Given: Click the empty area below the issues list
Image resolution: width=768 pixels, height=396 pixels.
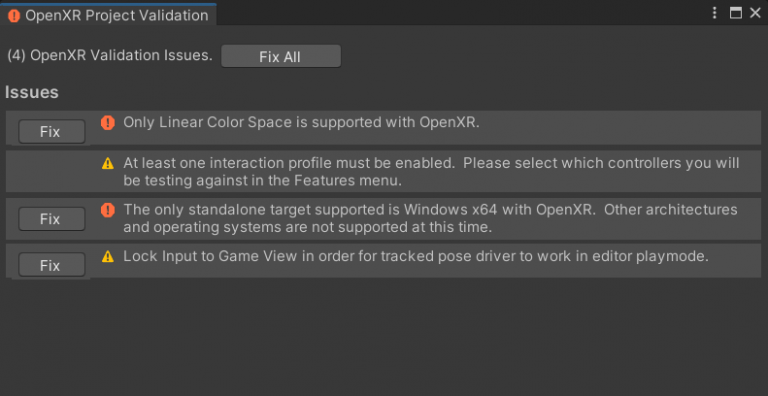Looking at the screenshot, I should click(x=384, y=338).
